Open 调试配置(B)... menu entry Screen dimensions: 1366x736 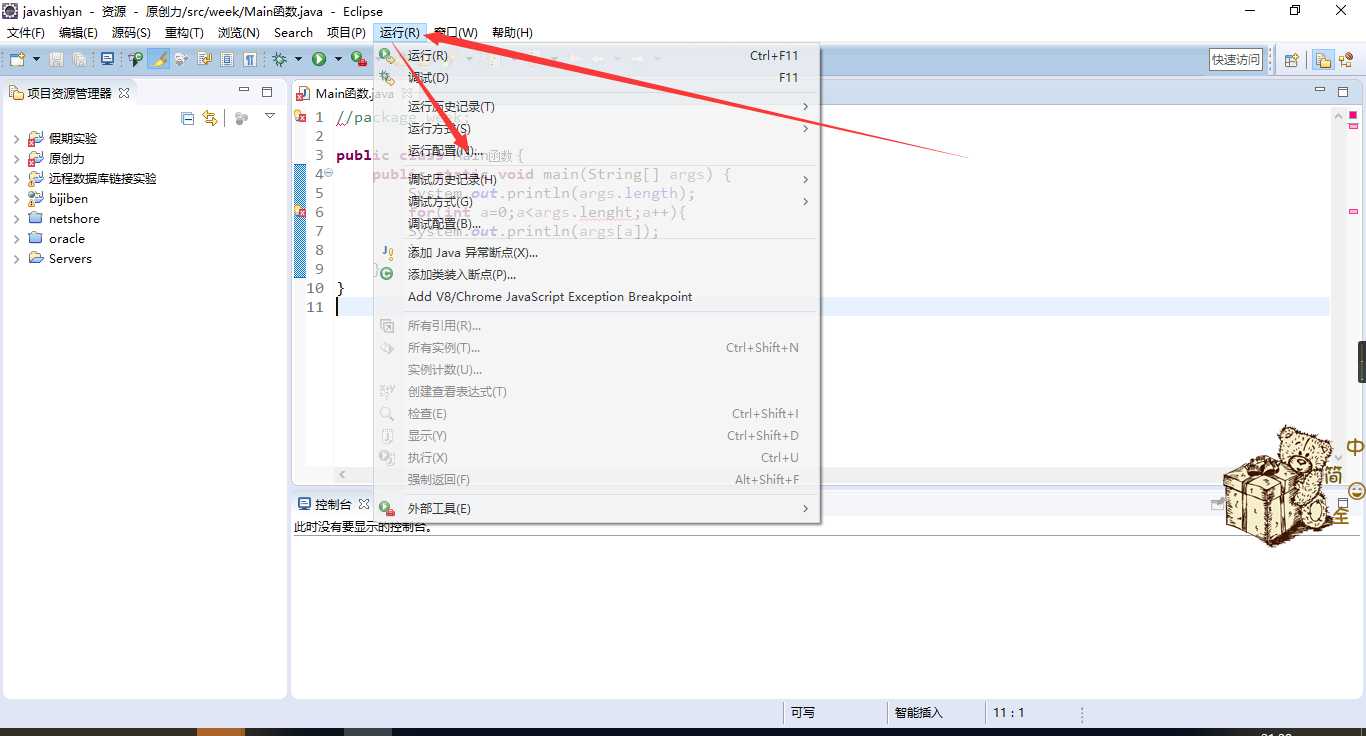596,224
